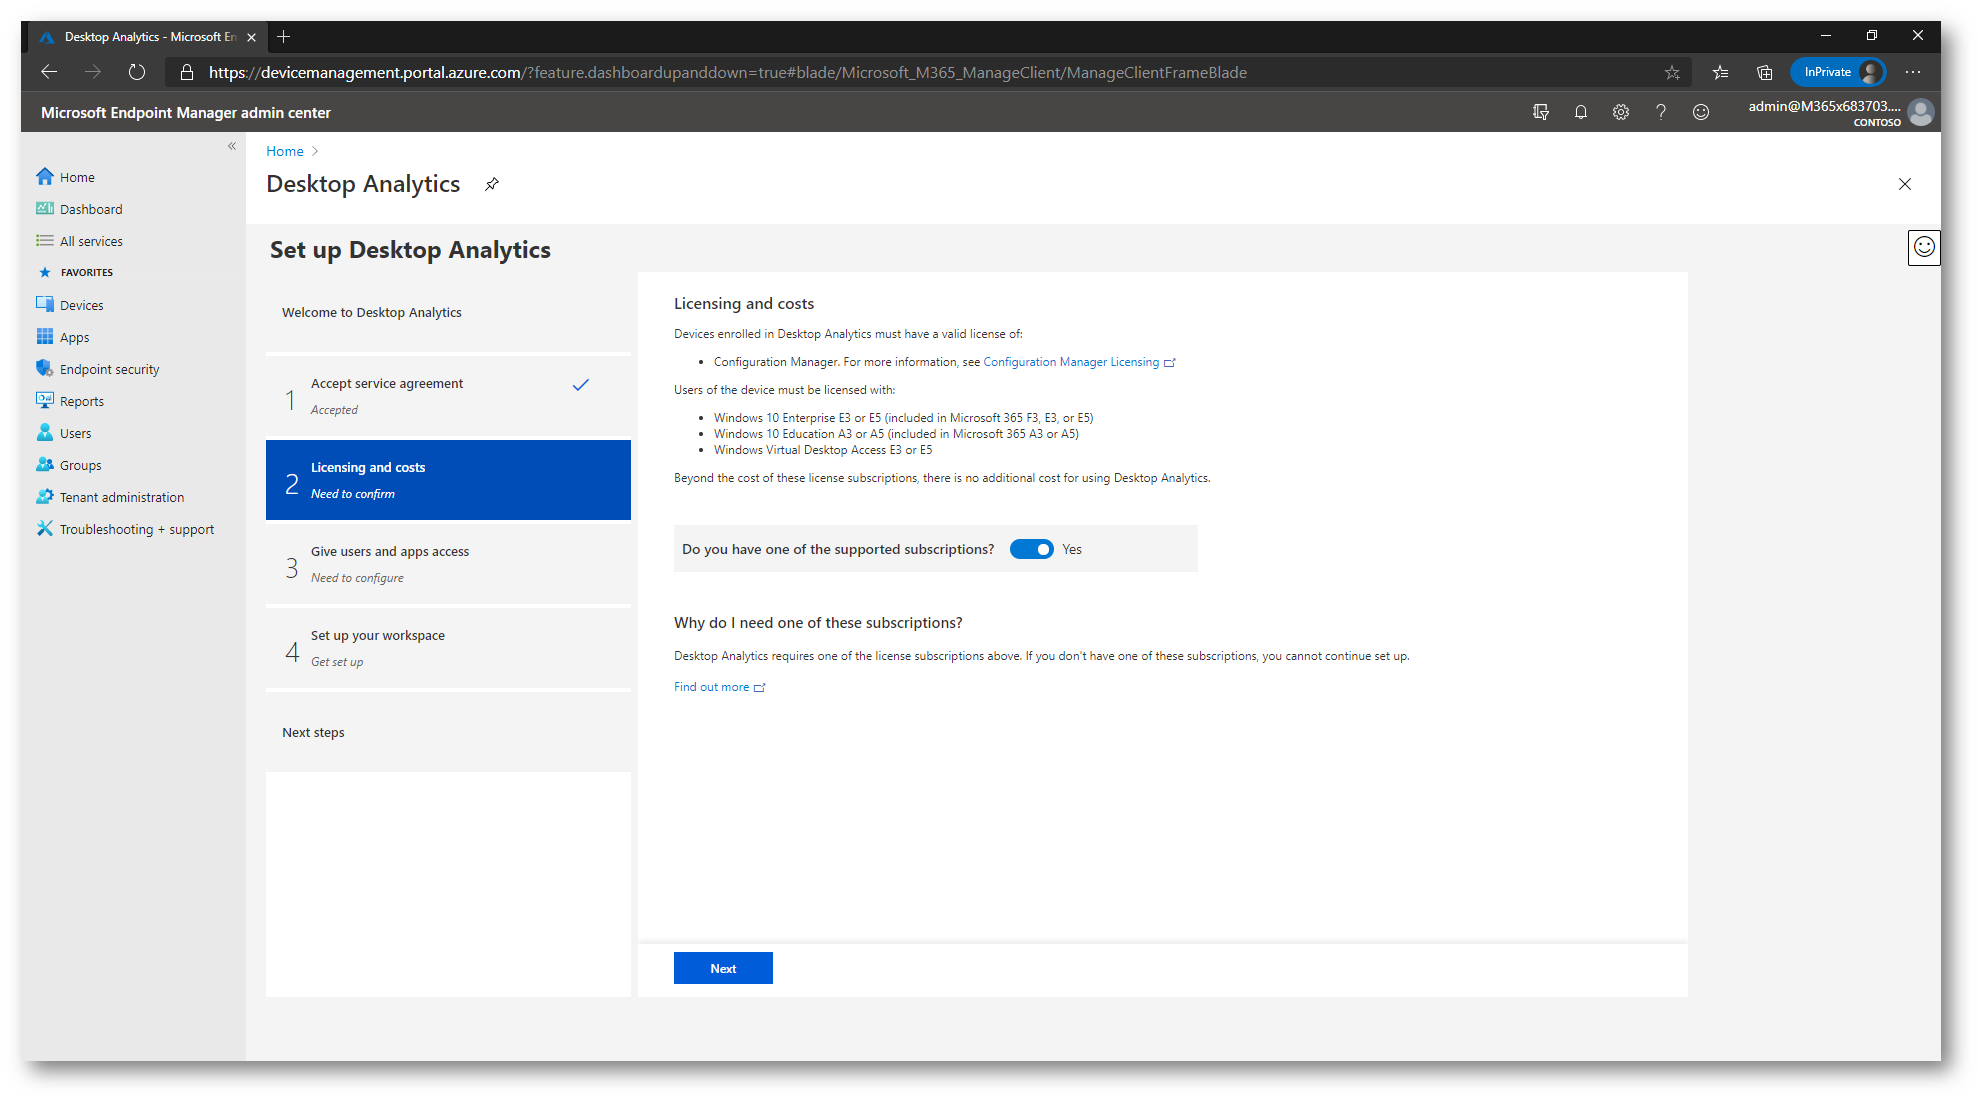Open the Reports sidebar icon
The height and width of the screenshot is (1103, 1983).
[x=45, y=401]
